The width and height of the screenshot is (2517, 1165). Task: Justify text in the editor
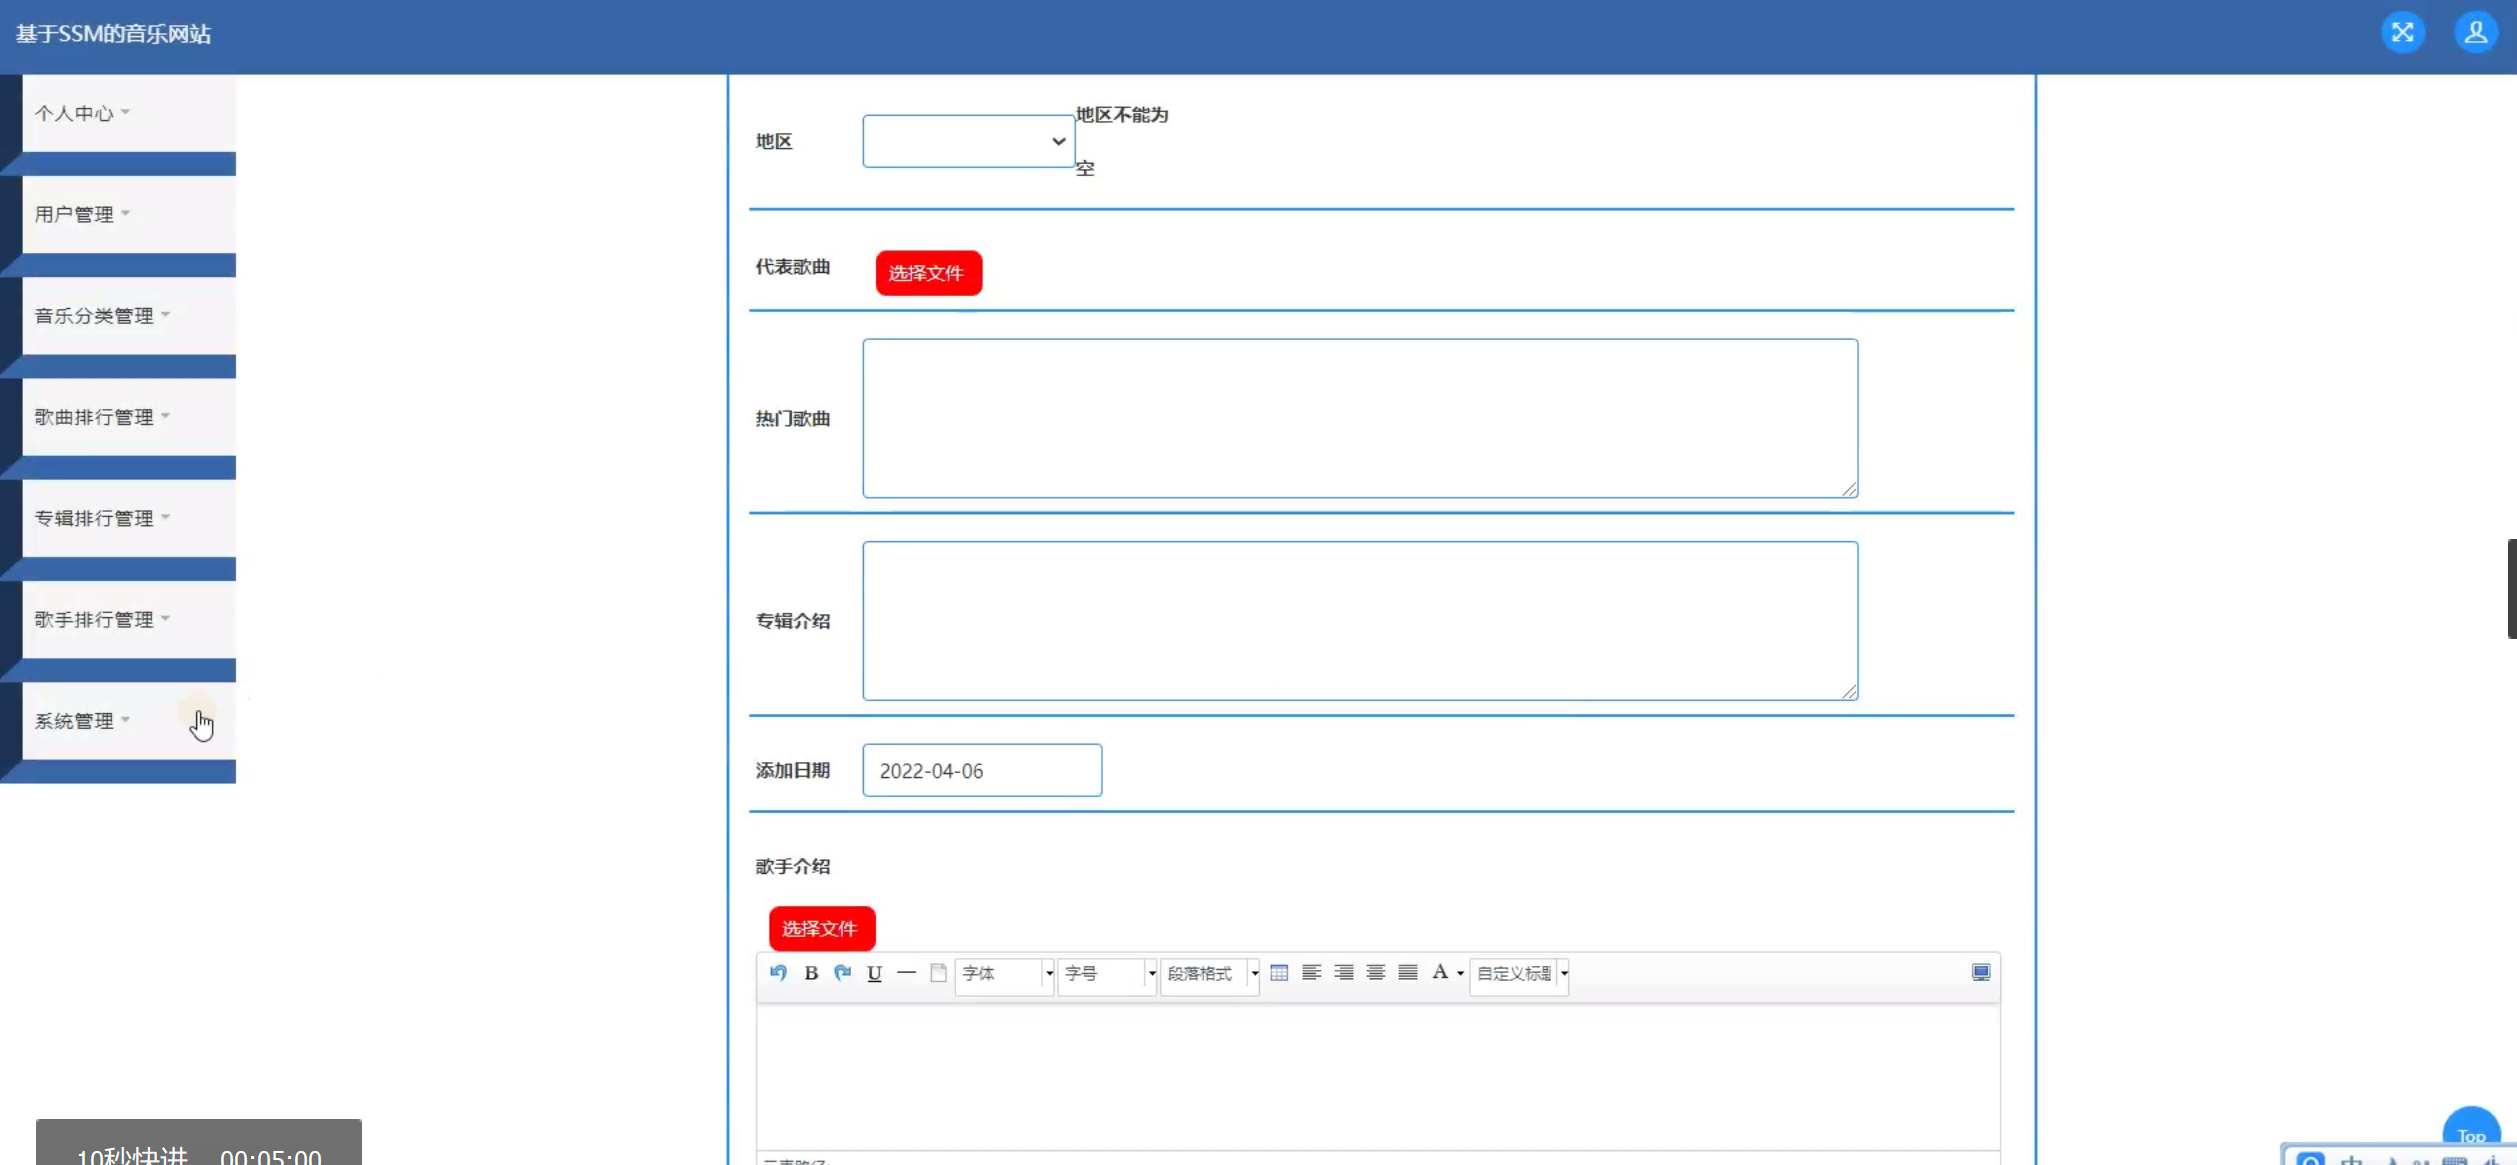pyautogui.click(x=1408, y=972)
